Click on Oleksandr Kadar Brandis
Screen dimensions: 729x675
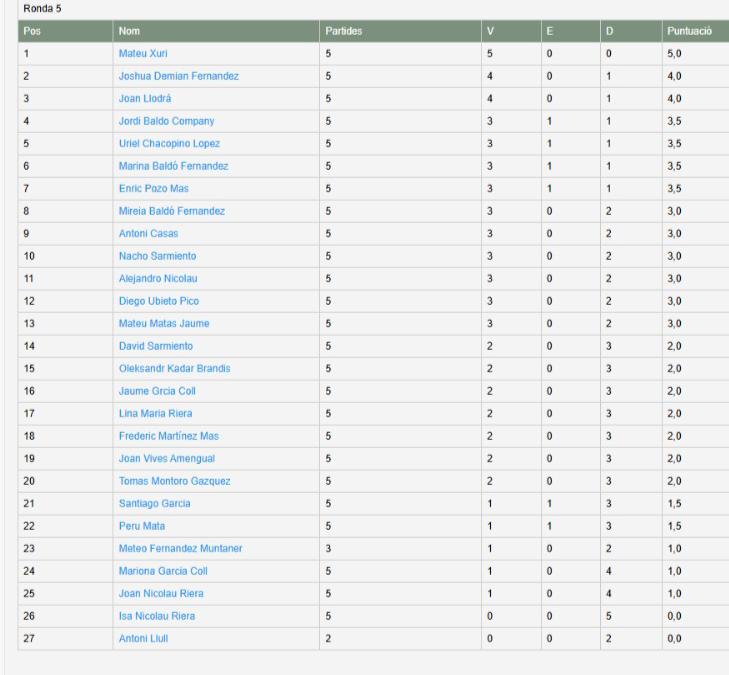(x=174, y=368)
